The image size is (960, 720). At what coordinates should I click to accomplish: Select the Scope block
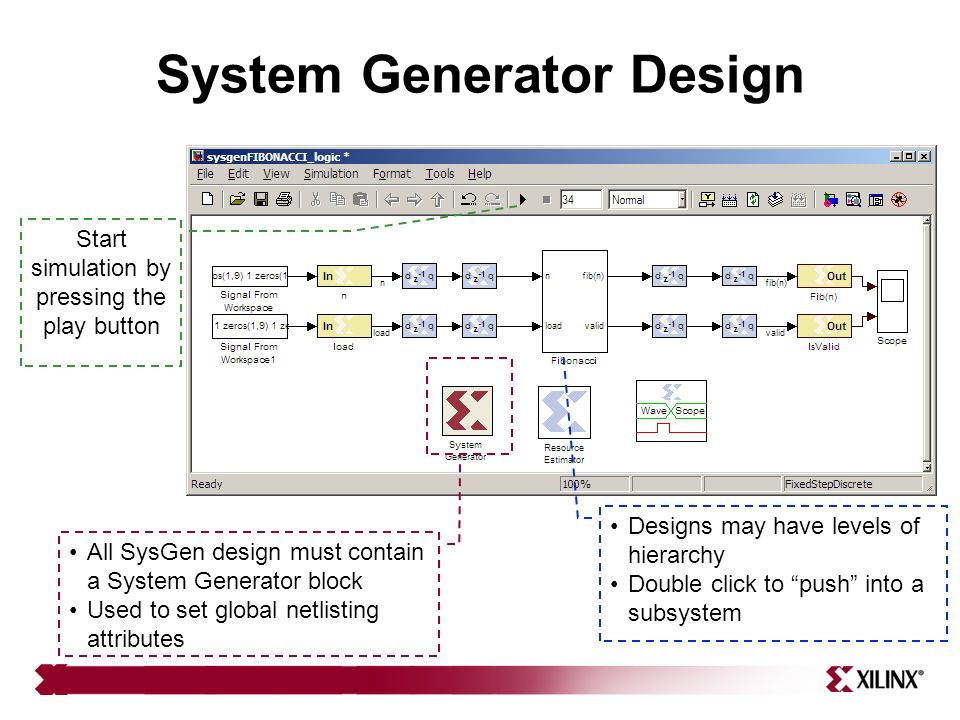click(892, 301)
